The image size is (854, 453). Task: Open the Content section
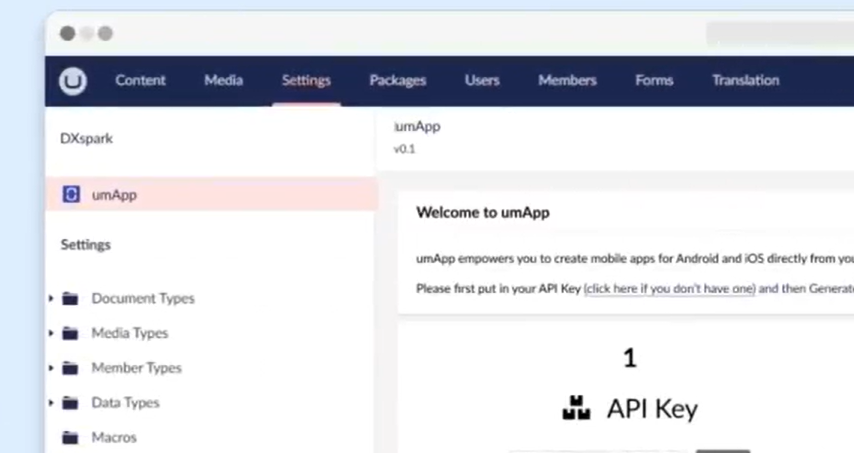tap(140, 81)
